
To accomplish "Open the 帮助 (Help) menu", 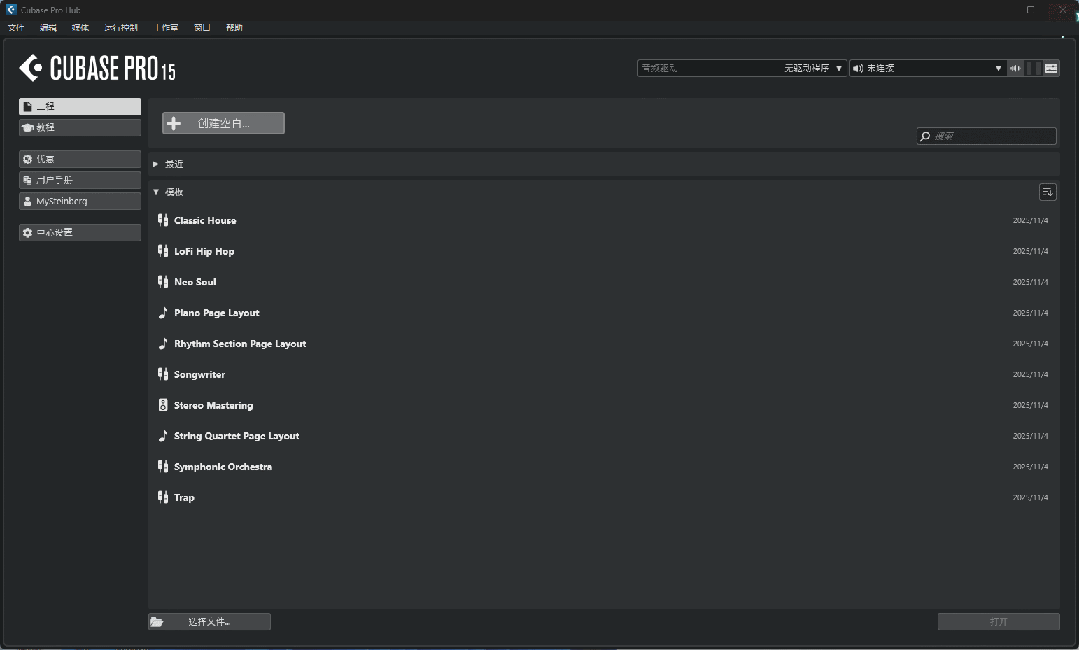I will [x=234, y=28].
